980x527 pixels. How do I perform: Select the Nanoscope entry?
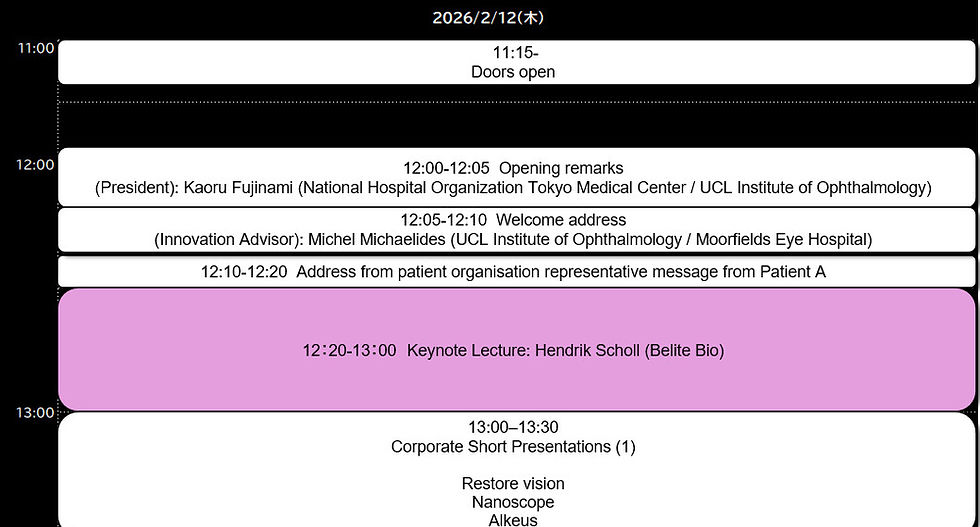pyautogui.click(x=513, y=502)
